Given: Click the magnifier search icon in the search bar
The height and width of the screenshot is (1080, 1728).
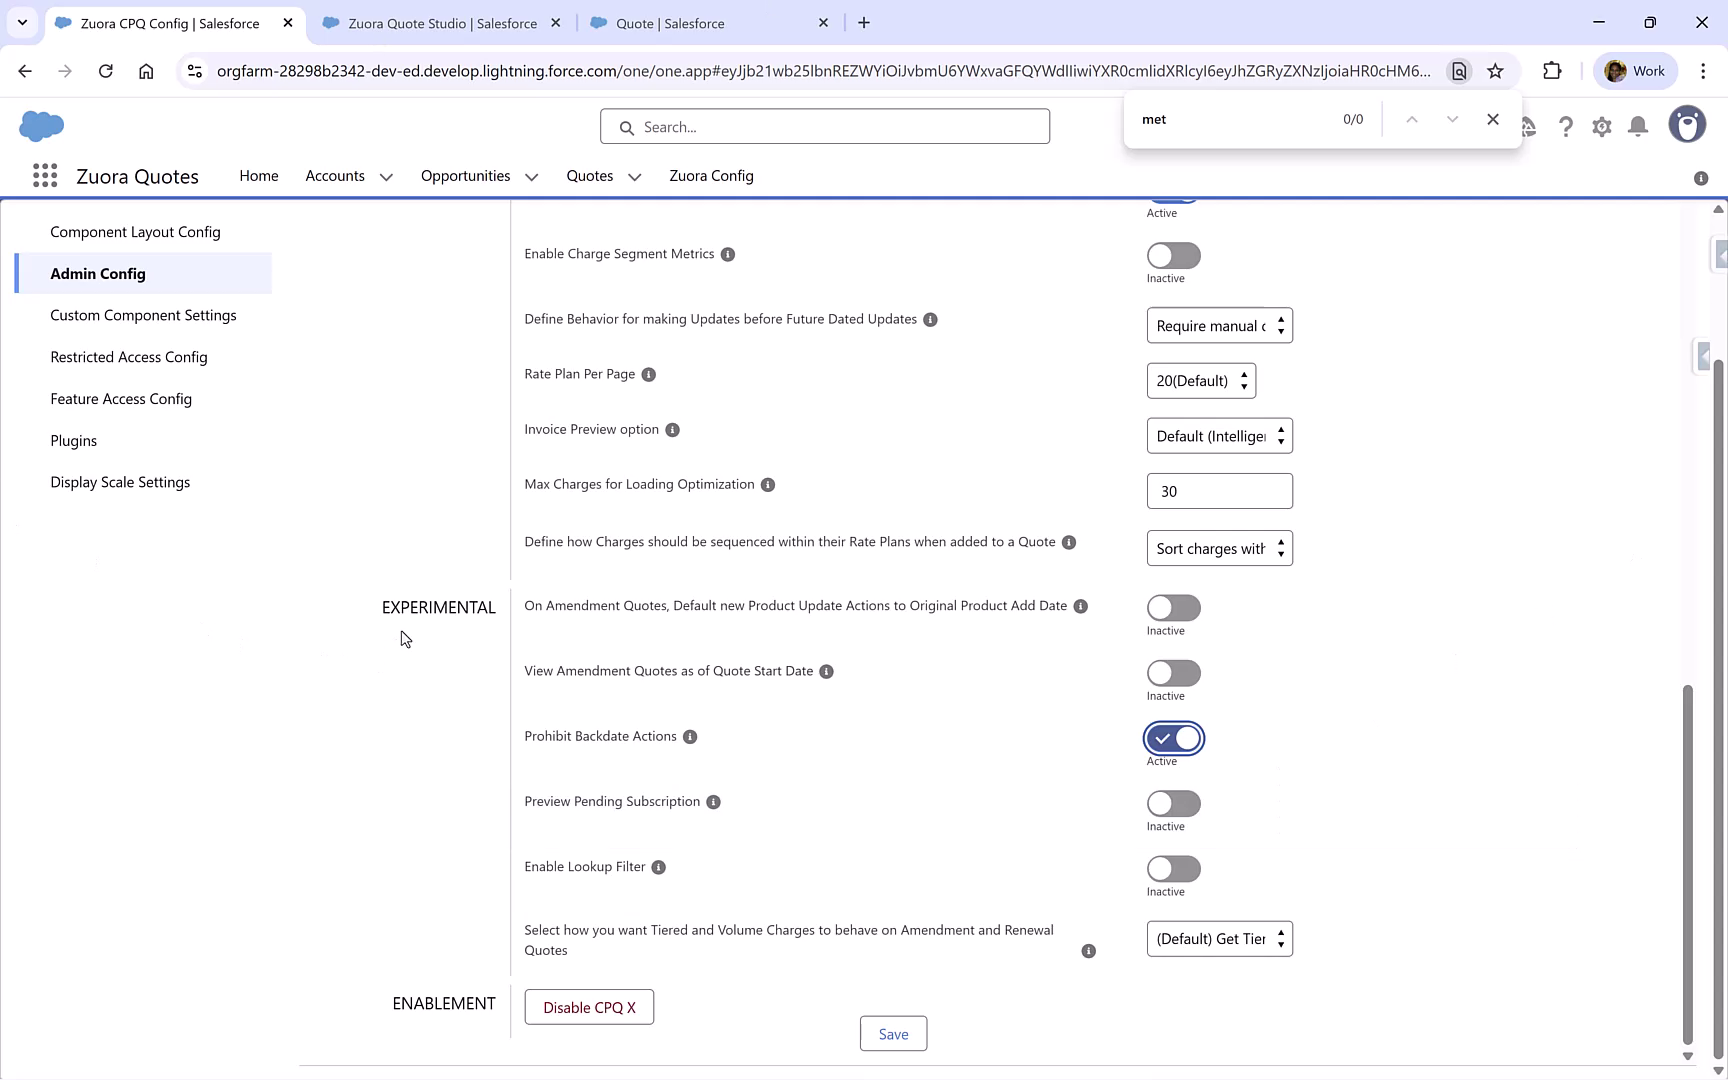Looking at the screenshot, I should pos(627,126).
